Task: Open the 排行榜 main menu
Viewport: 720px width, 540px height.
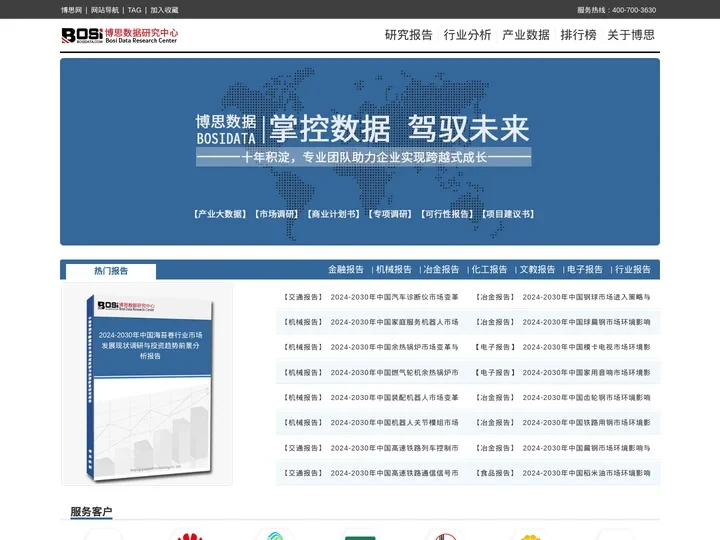Action: tap(578, 35)
